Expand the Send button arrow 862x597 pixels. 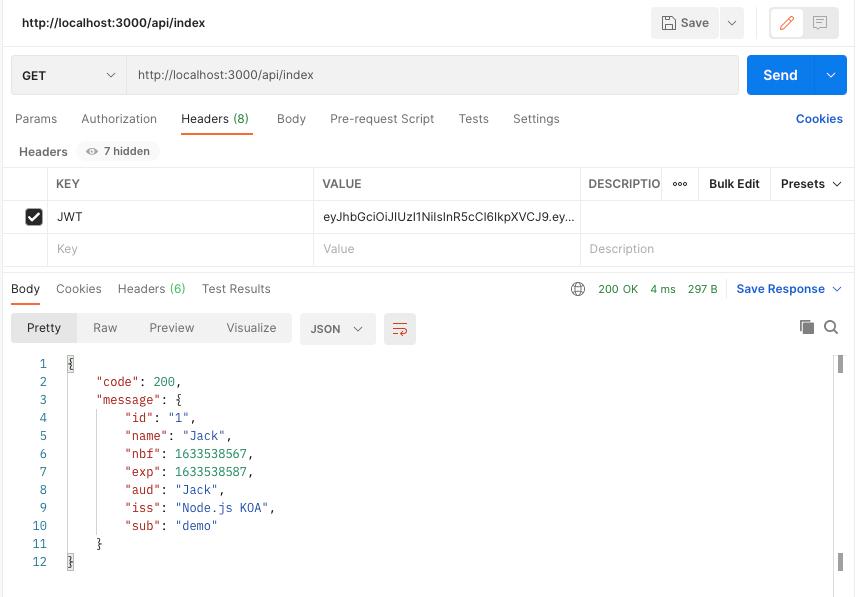(x=830, y=75)
